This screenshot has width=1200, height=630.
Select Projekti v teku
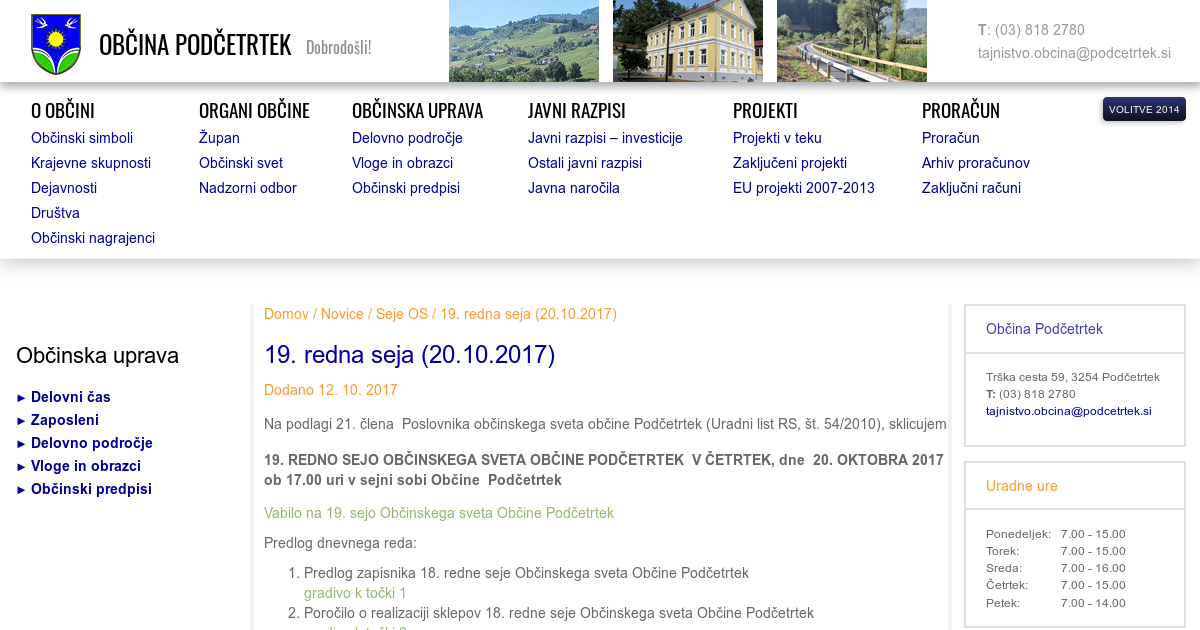point(777,138)
